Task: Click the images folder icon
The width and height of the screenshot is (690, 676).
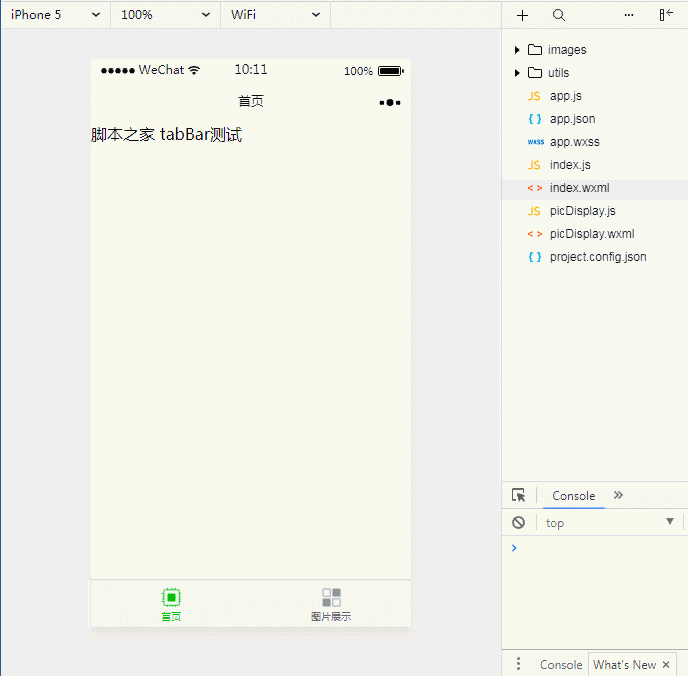Action: 535,49
